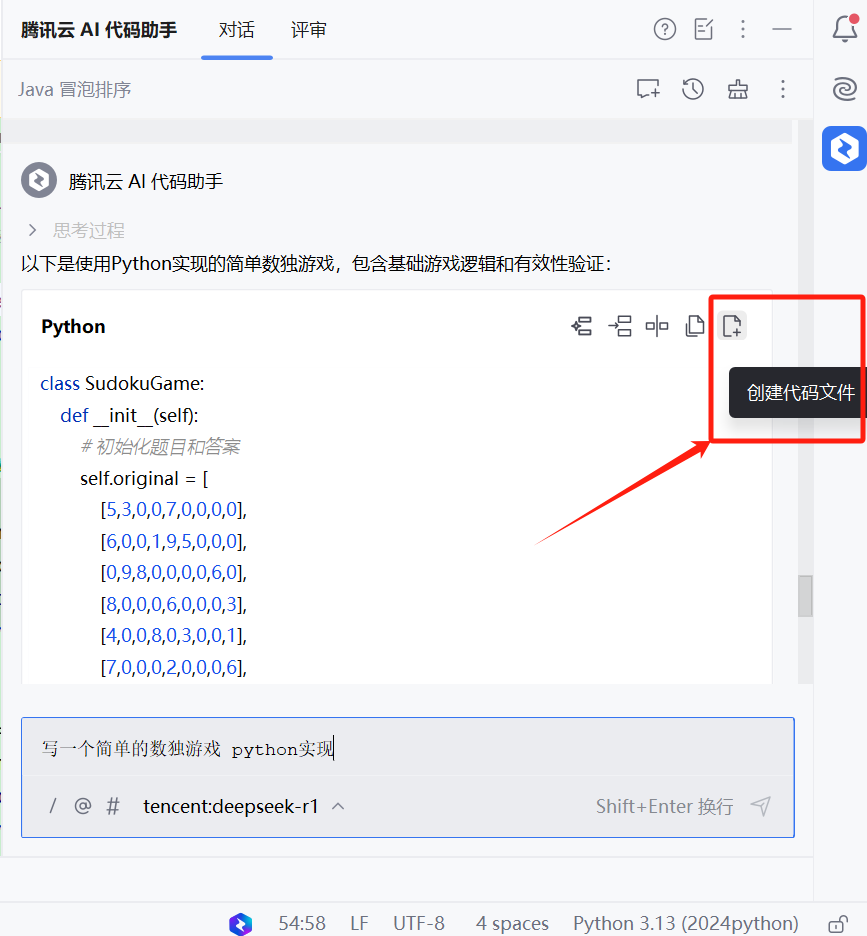This screenshot has height=936, width=867.
Task: Click the @ mention shortcut
Action: pos(82,806)
